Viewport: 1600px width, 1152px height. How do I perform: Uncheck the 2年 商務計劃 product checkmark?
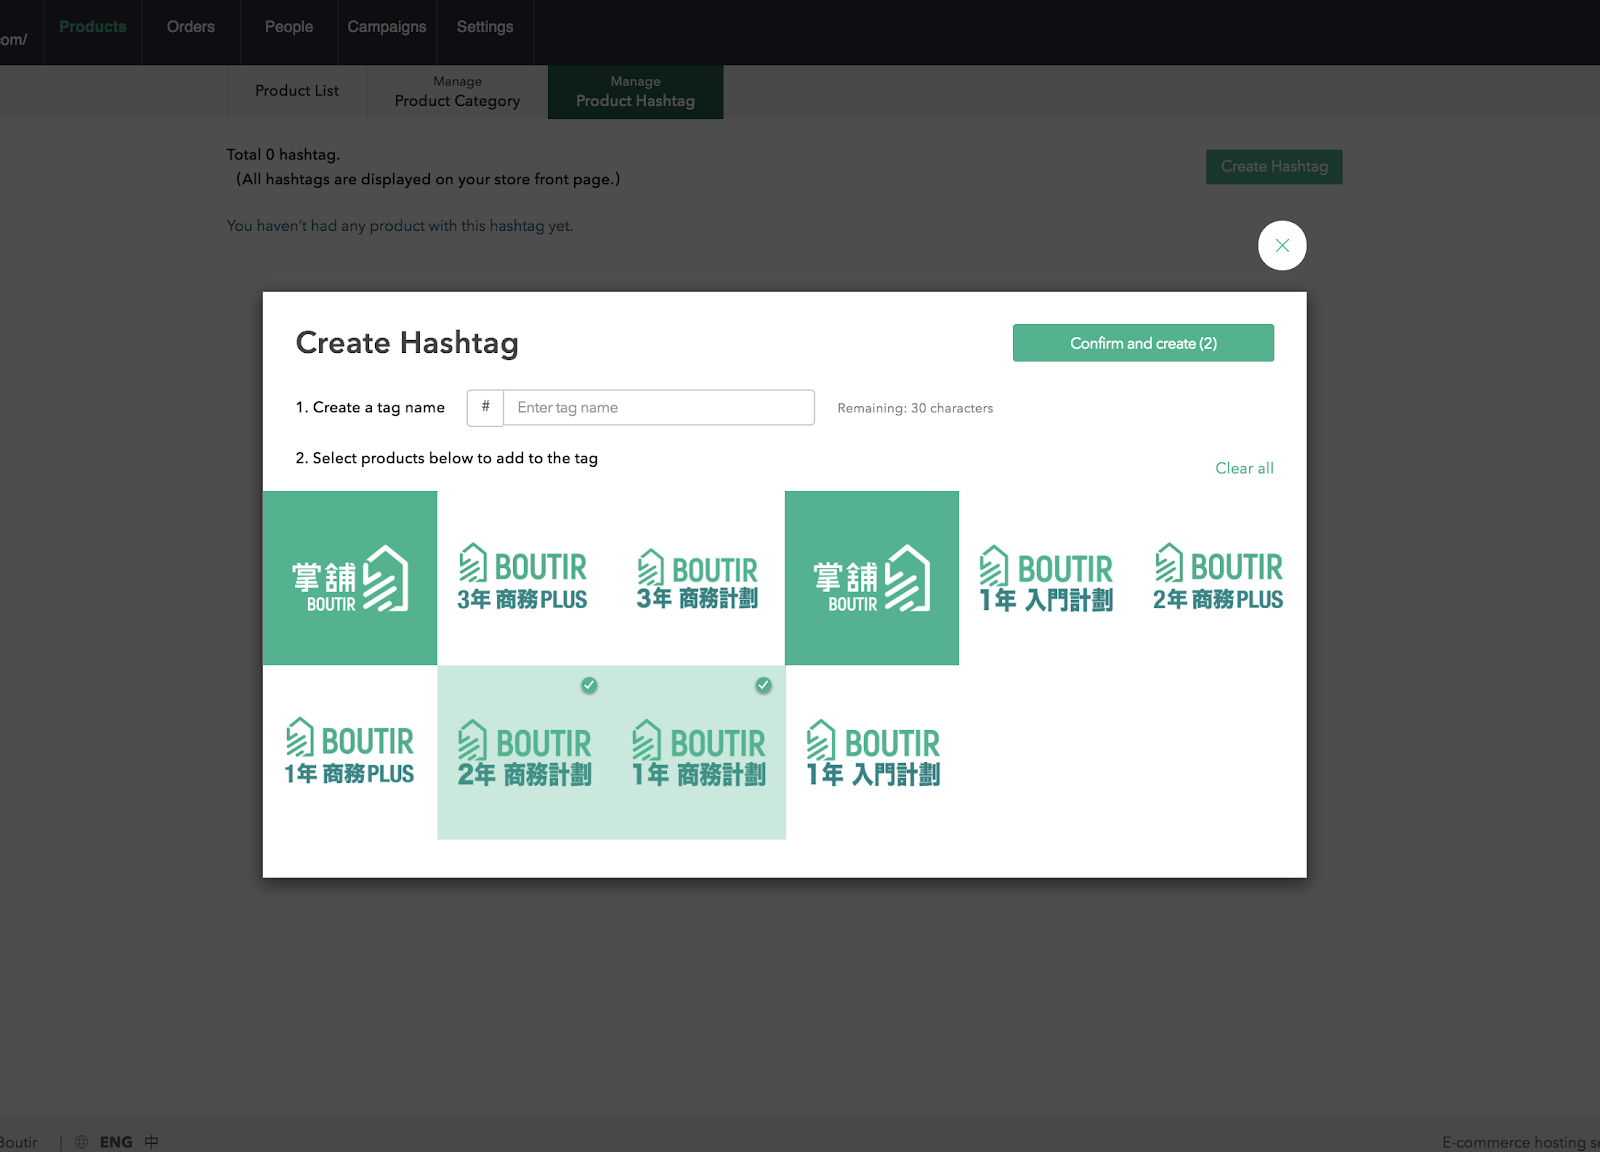[589, 685]
